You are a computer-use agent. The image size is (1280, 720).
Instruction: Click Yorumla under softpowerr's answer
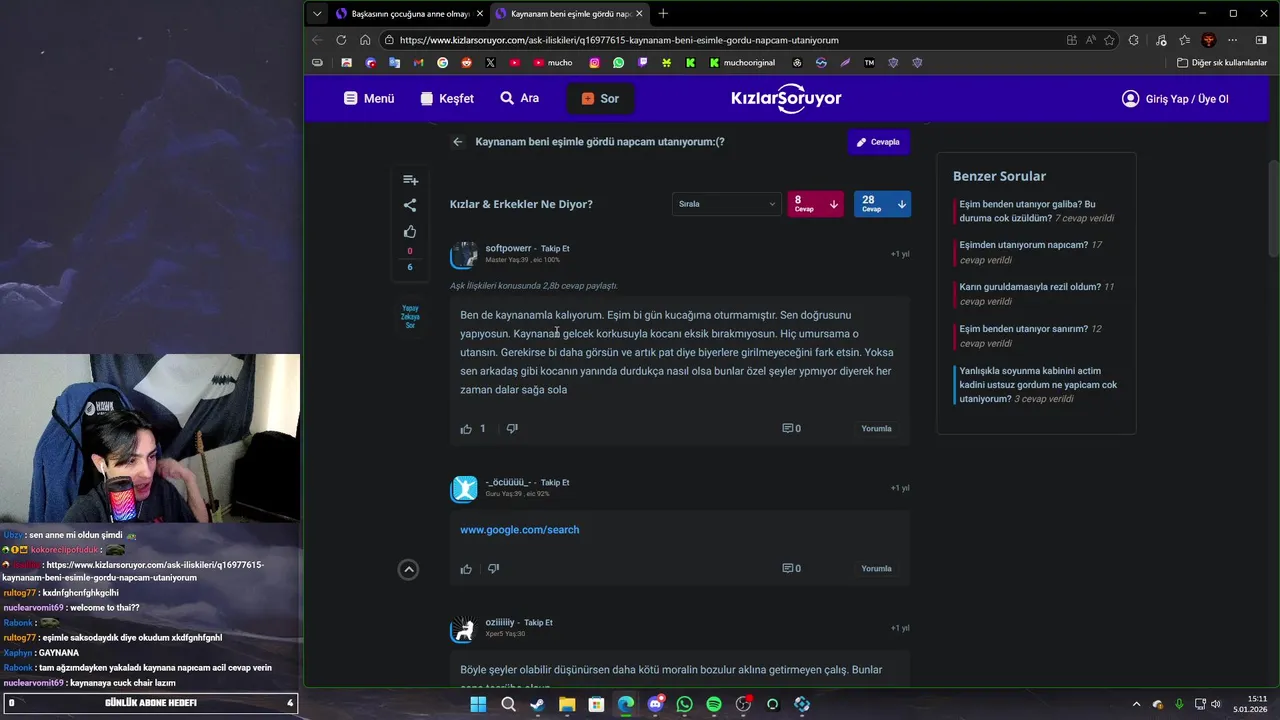pyautogui.click(x=876, y=429)
